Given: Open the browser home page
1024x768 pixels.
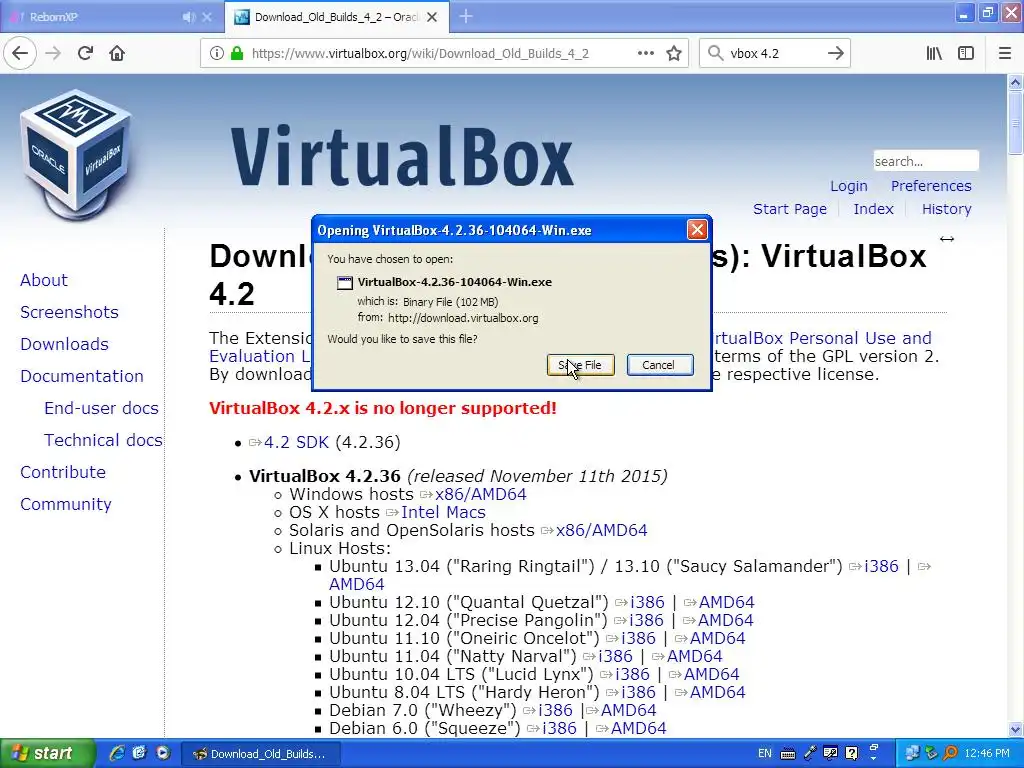Looking at the screenshot, I should pyautogui.click(x=117, y=54).
